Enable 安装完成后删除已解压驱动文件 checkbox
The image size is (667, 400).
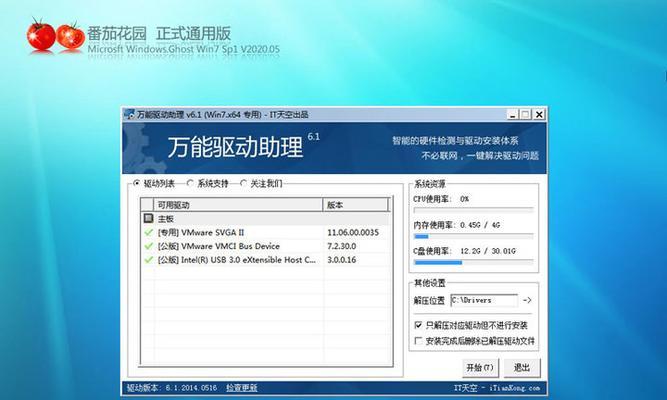[x=418, y=340]
